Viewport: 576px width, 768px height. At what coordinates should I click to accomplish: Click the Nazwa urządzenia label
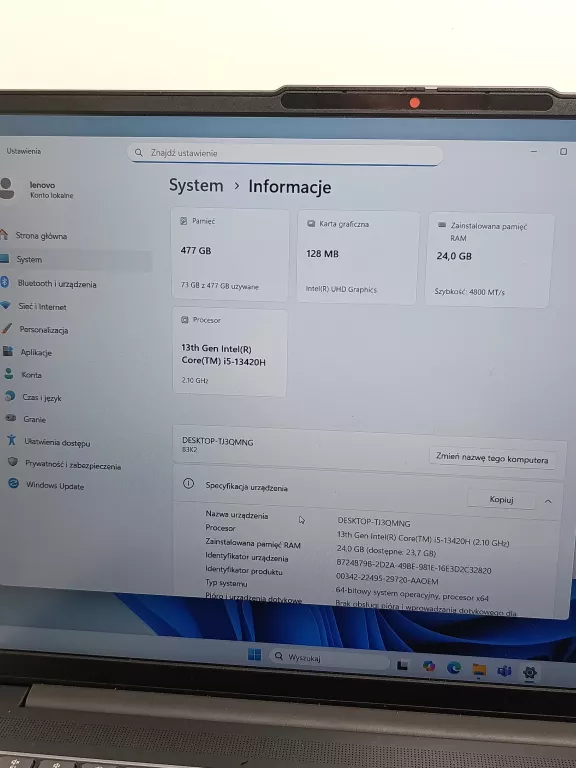click(237, 515)
